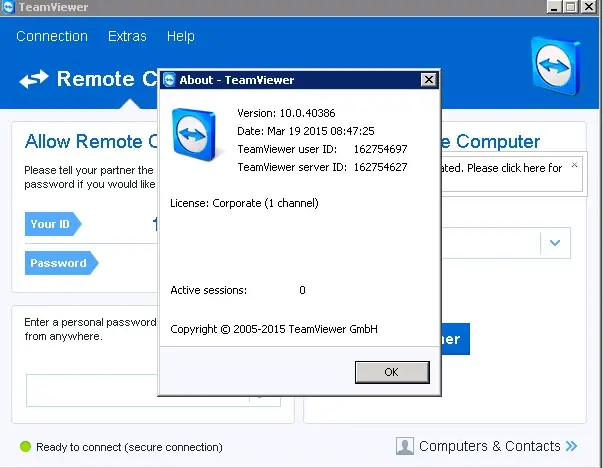Image resolution: width=603 pixels, height=468 pixels.
Task: Select TeamViewer user ID value 162754697
Action: 380,149
